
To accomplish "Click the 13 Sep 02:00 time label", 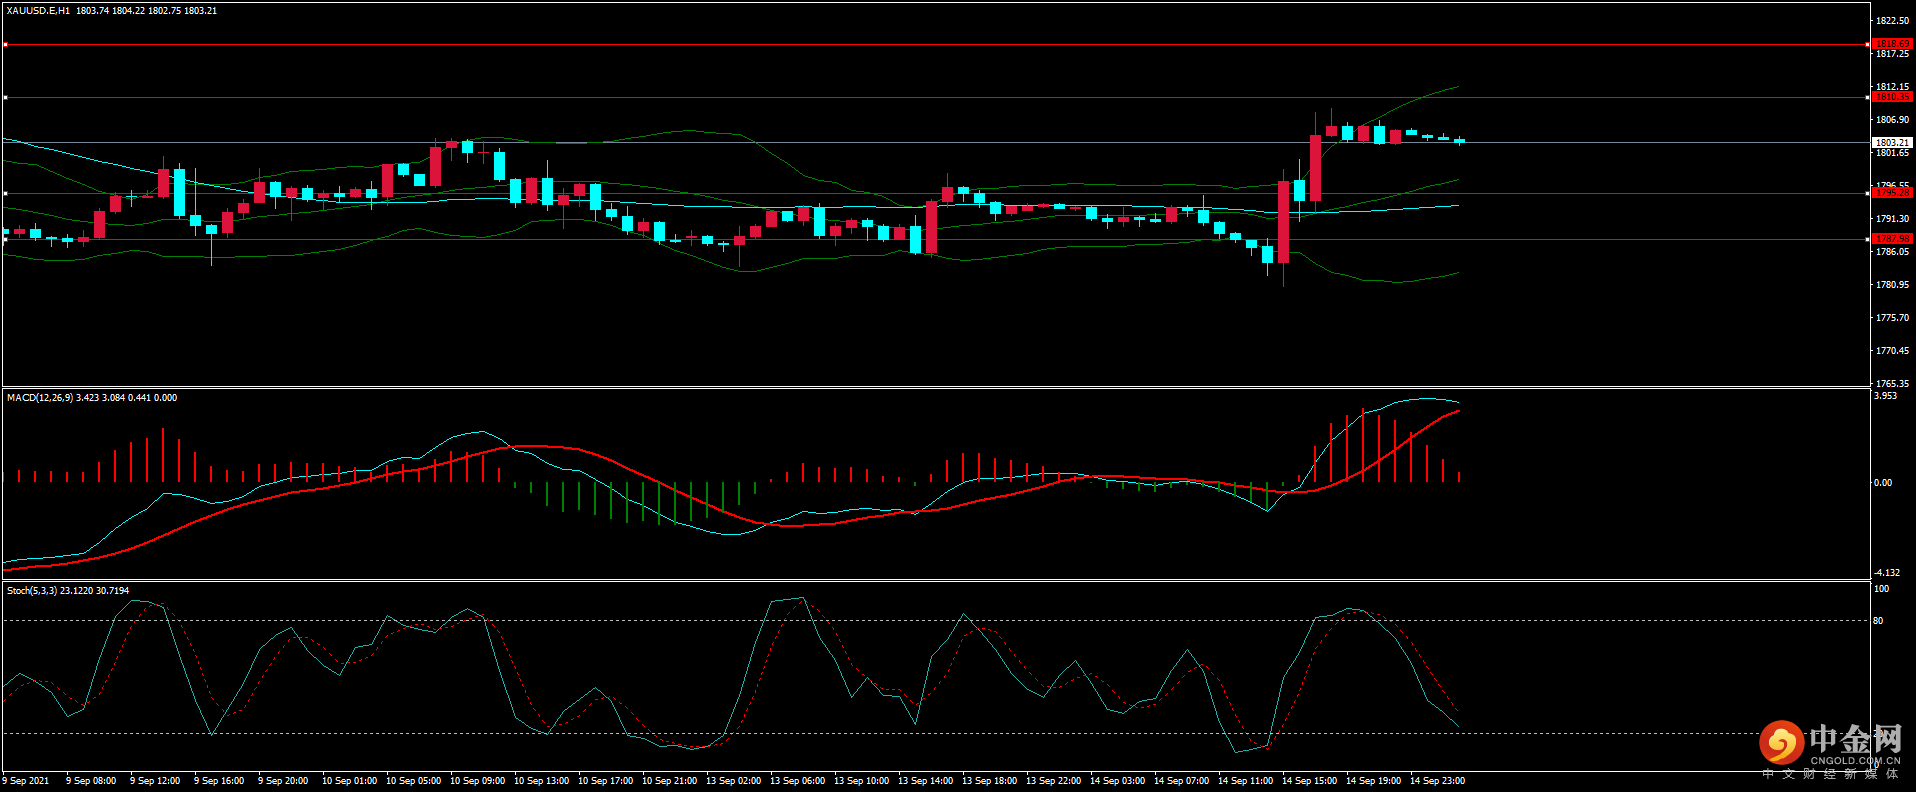I will click(734, 781).
